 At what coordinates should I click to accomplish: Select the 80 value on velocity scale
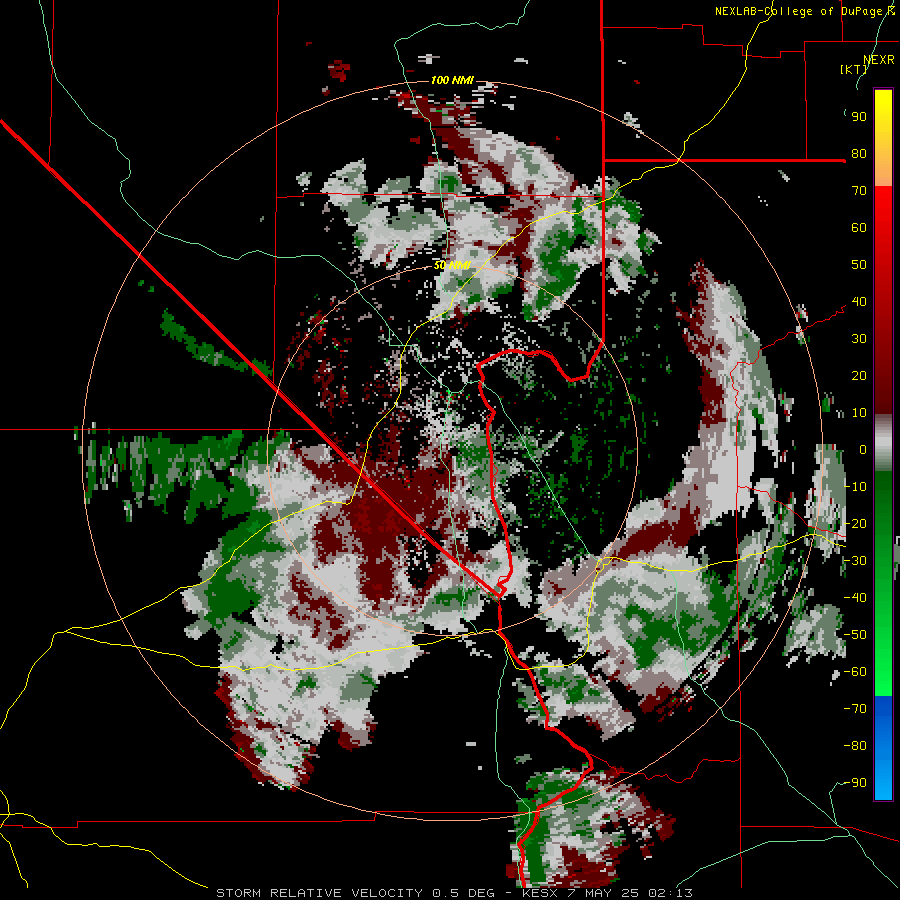tap(859, 154)
